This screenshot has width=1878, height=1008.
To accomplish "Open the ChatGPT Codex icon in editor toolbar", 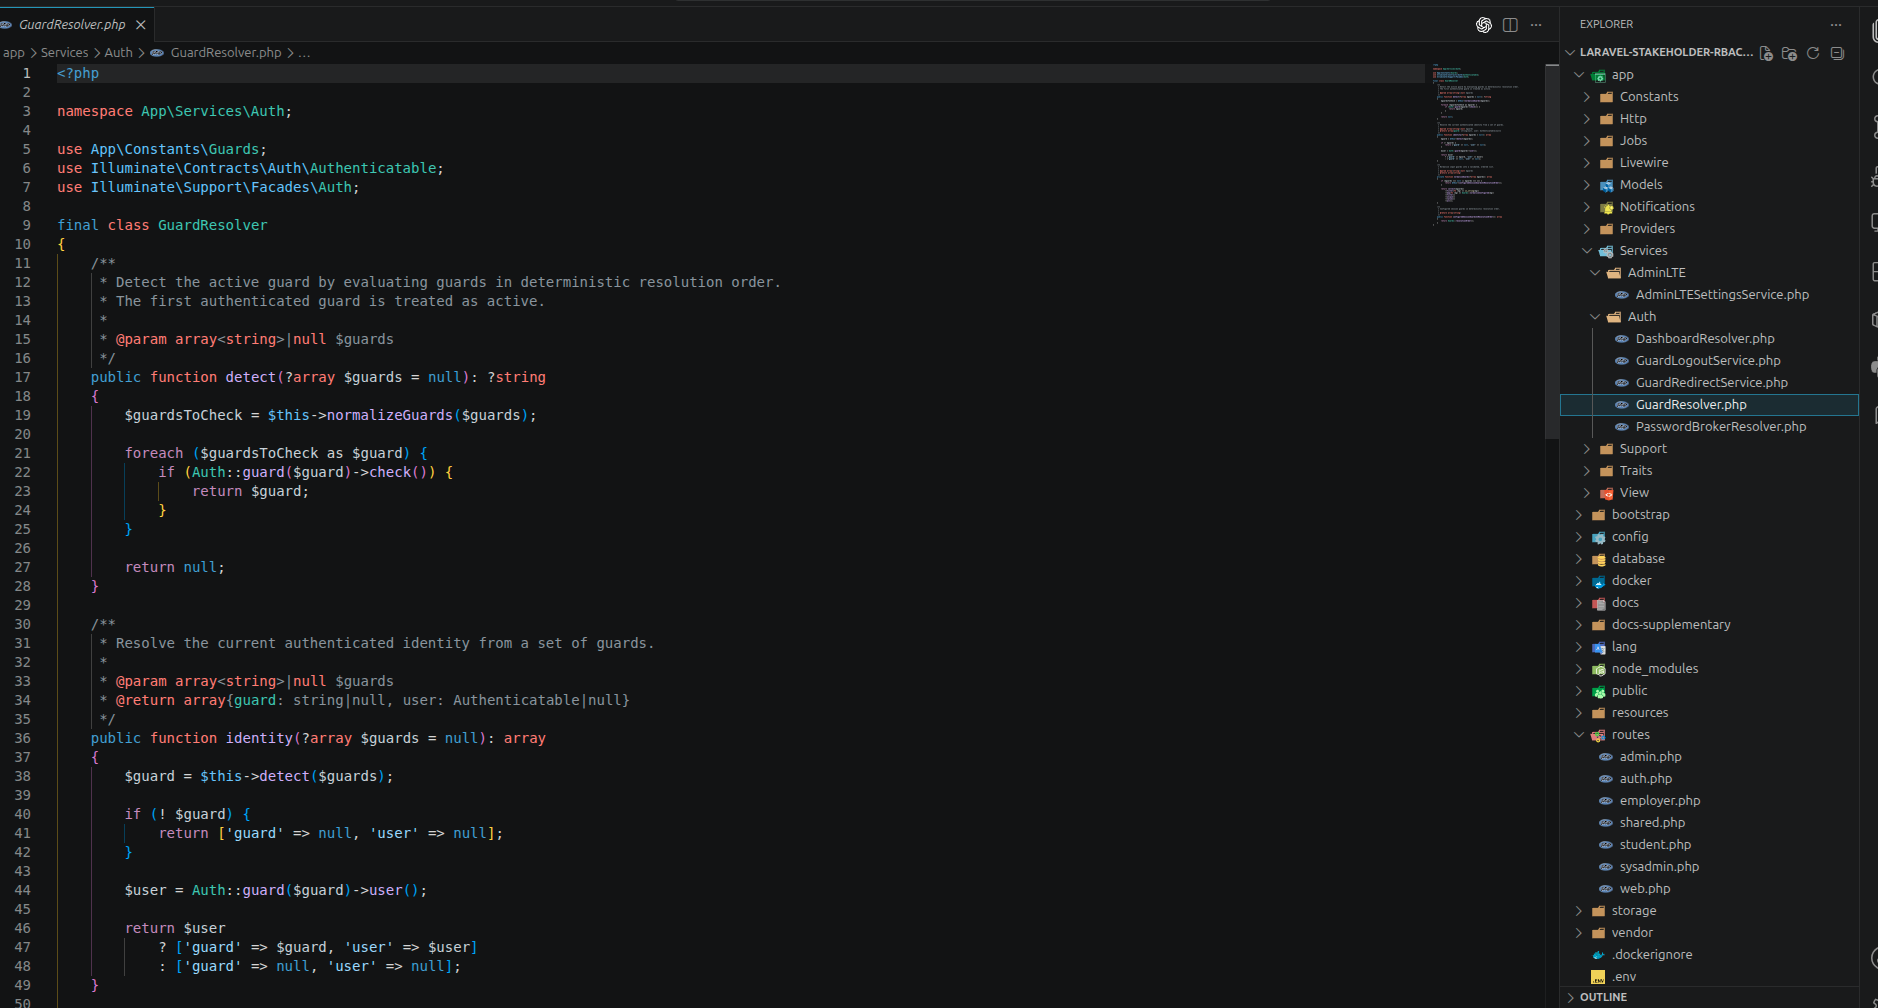I will (x=1484, y=25).
